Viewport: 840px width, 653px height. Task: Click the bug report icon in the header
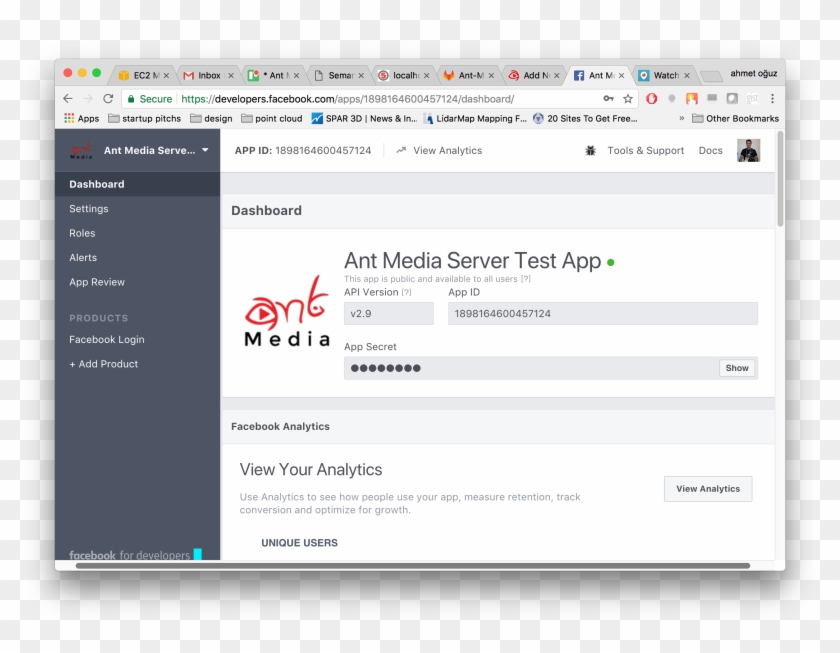pyautogui.click(x=590, y=150)
